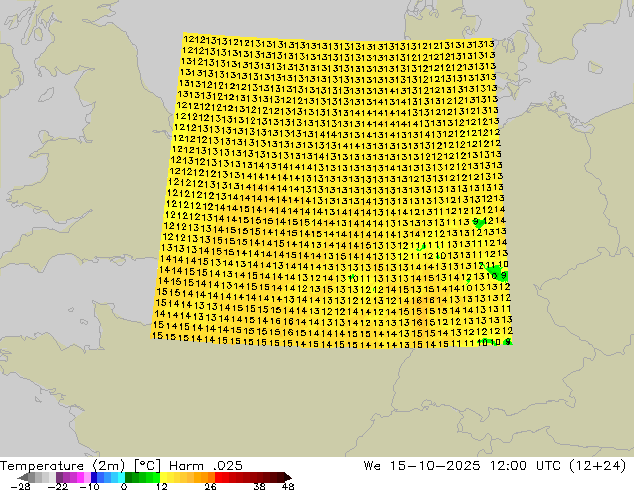The image size is (634, 490).
Task: Click the right arrow end of temperature color scale
Action: point(288,477)
